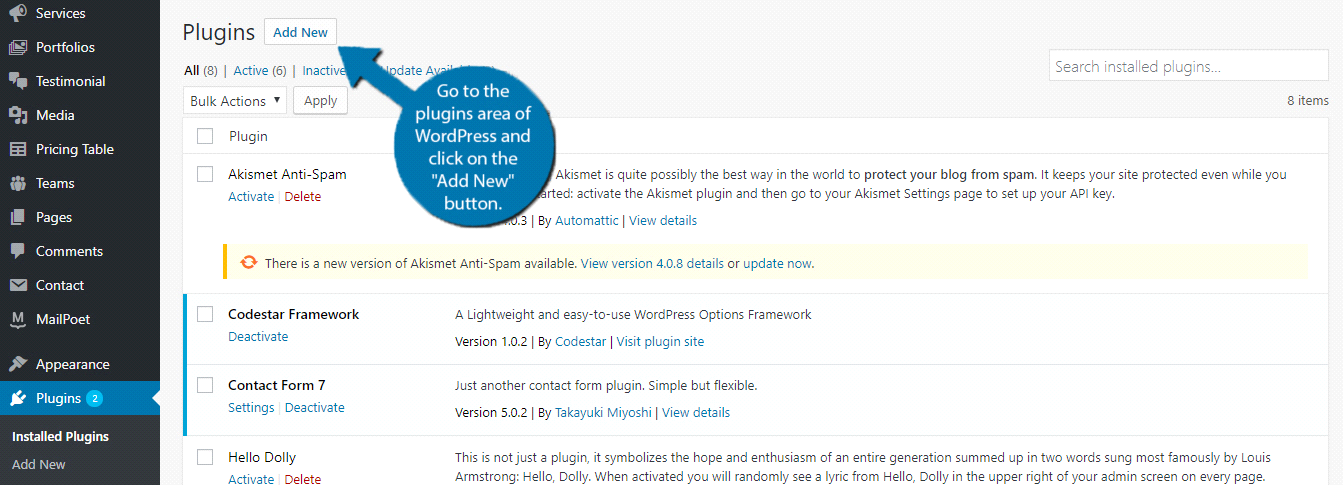The height and width of the screenshot is (485, 1343).
Task: Select the Testimonial speech bubble icon
Action: 18,81
